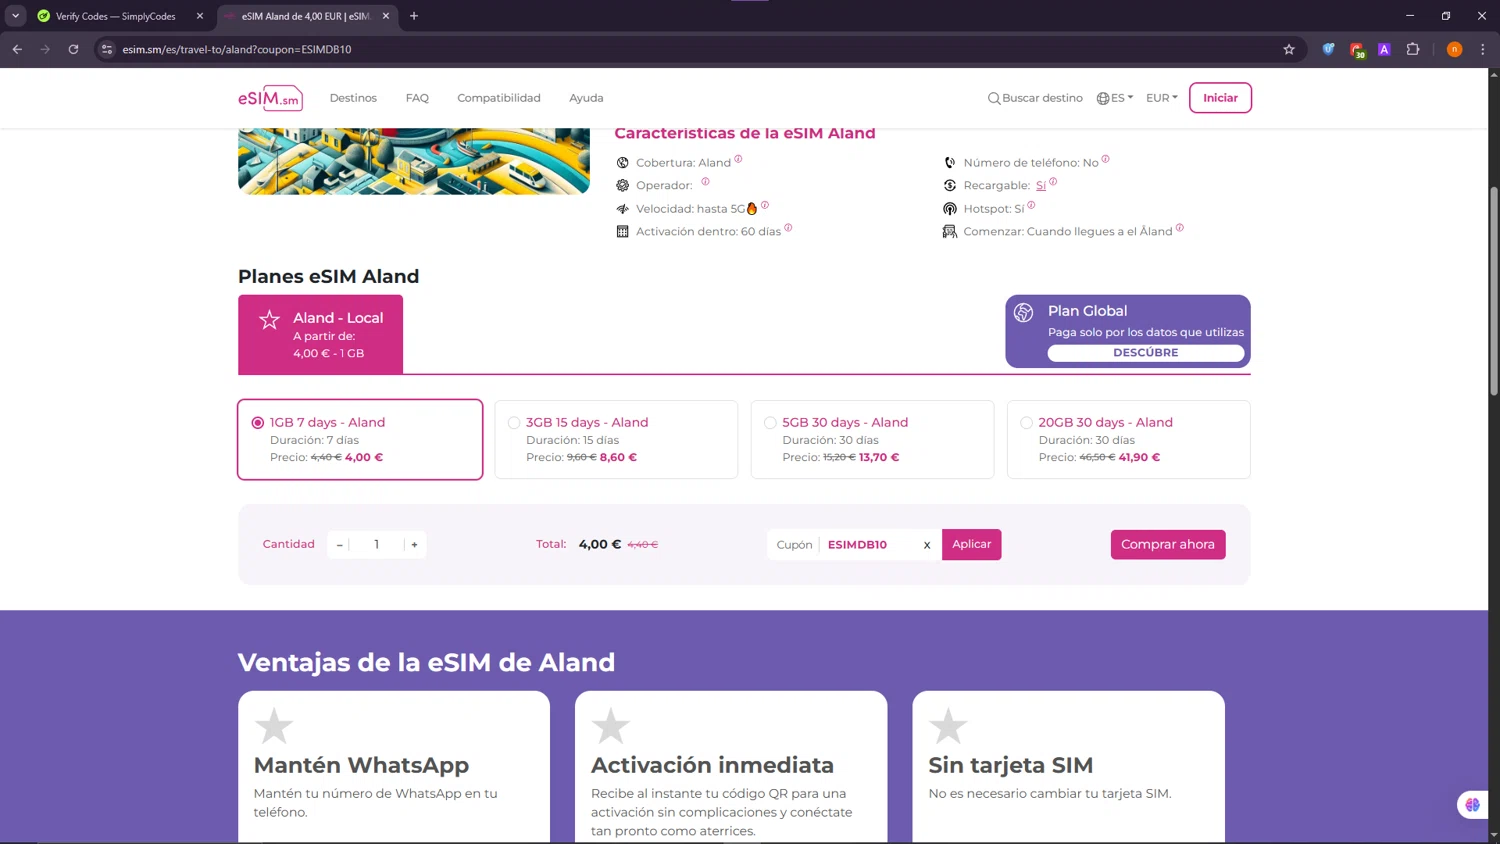Click info icon next to Hotspot
The width and height of the screenshot is (1500, 844).
point(1031,205)
